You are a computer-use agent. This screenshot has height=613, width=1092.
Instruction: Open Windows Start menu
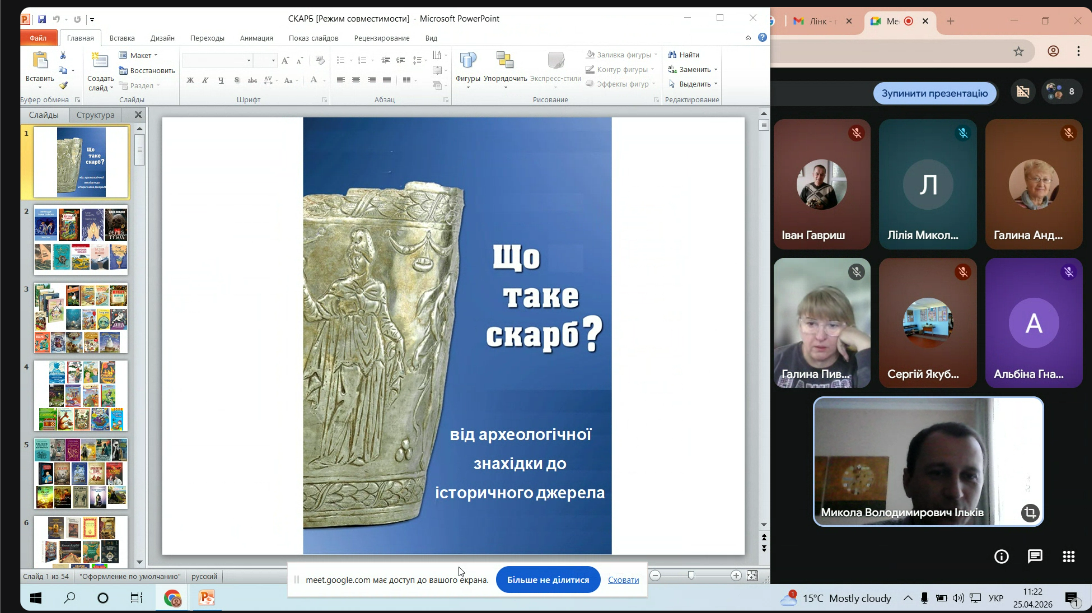pos(36,598)
